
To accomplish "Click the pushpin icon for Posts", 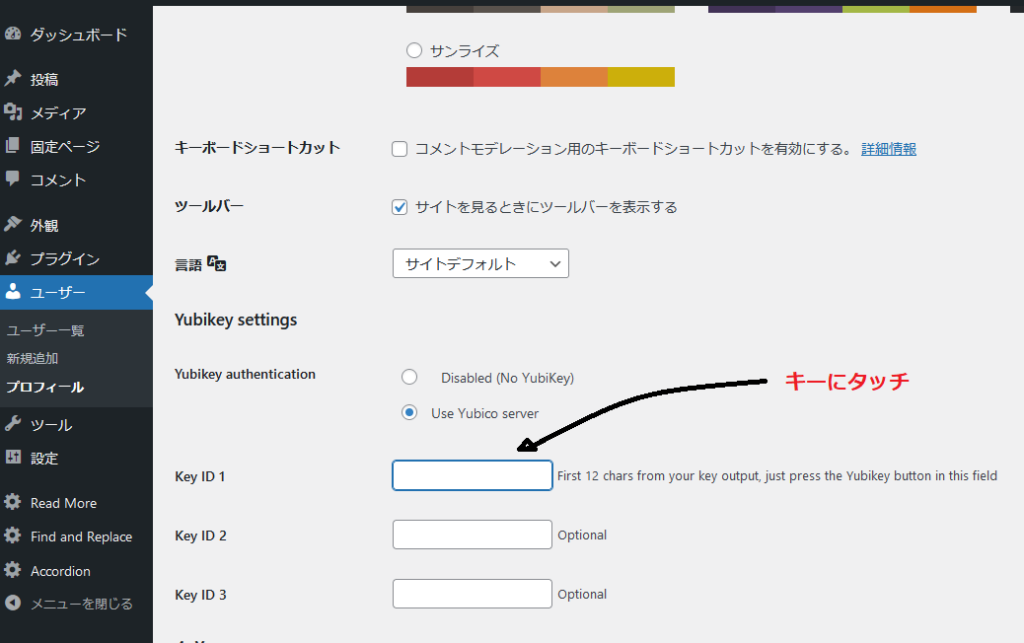I will pos(13,79).
